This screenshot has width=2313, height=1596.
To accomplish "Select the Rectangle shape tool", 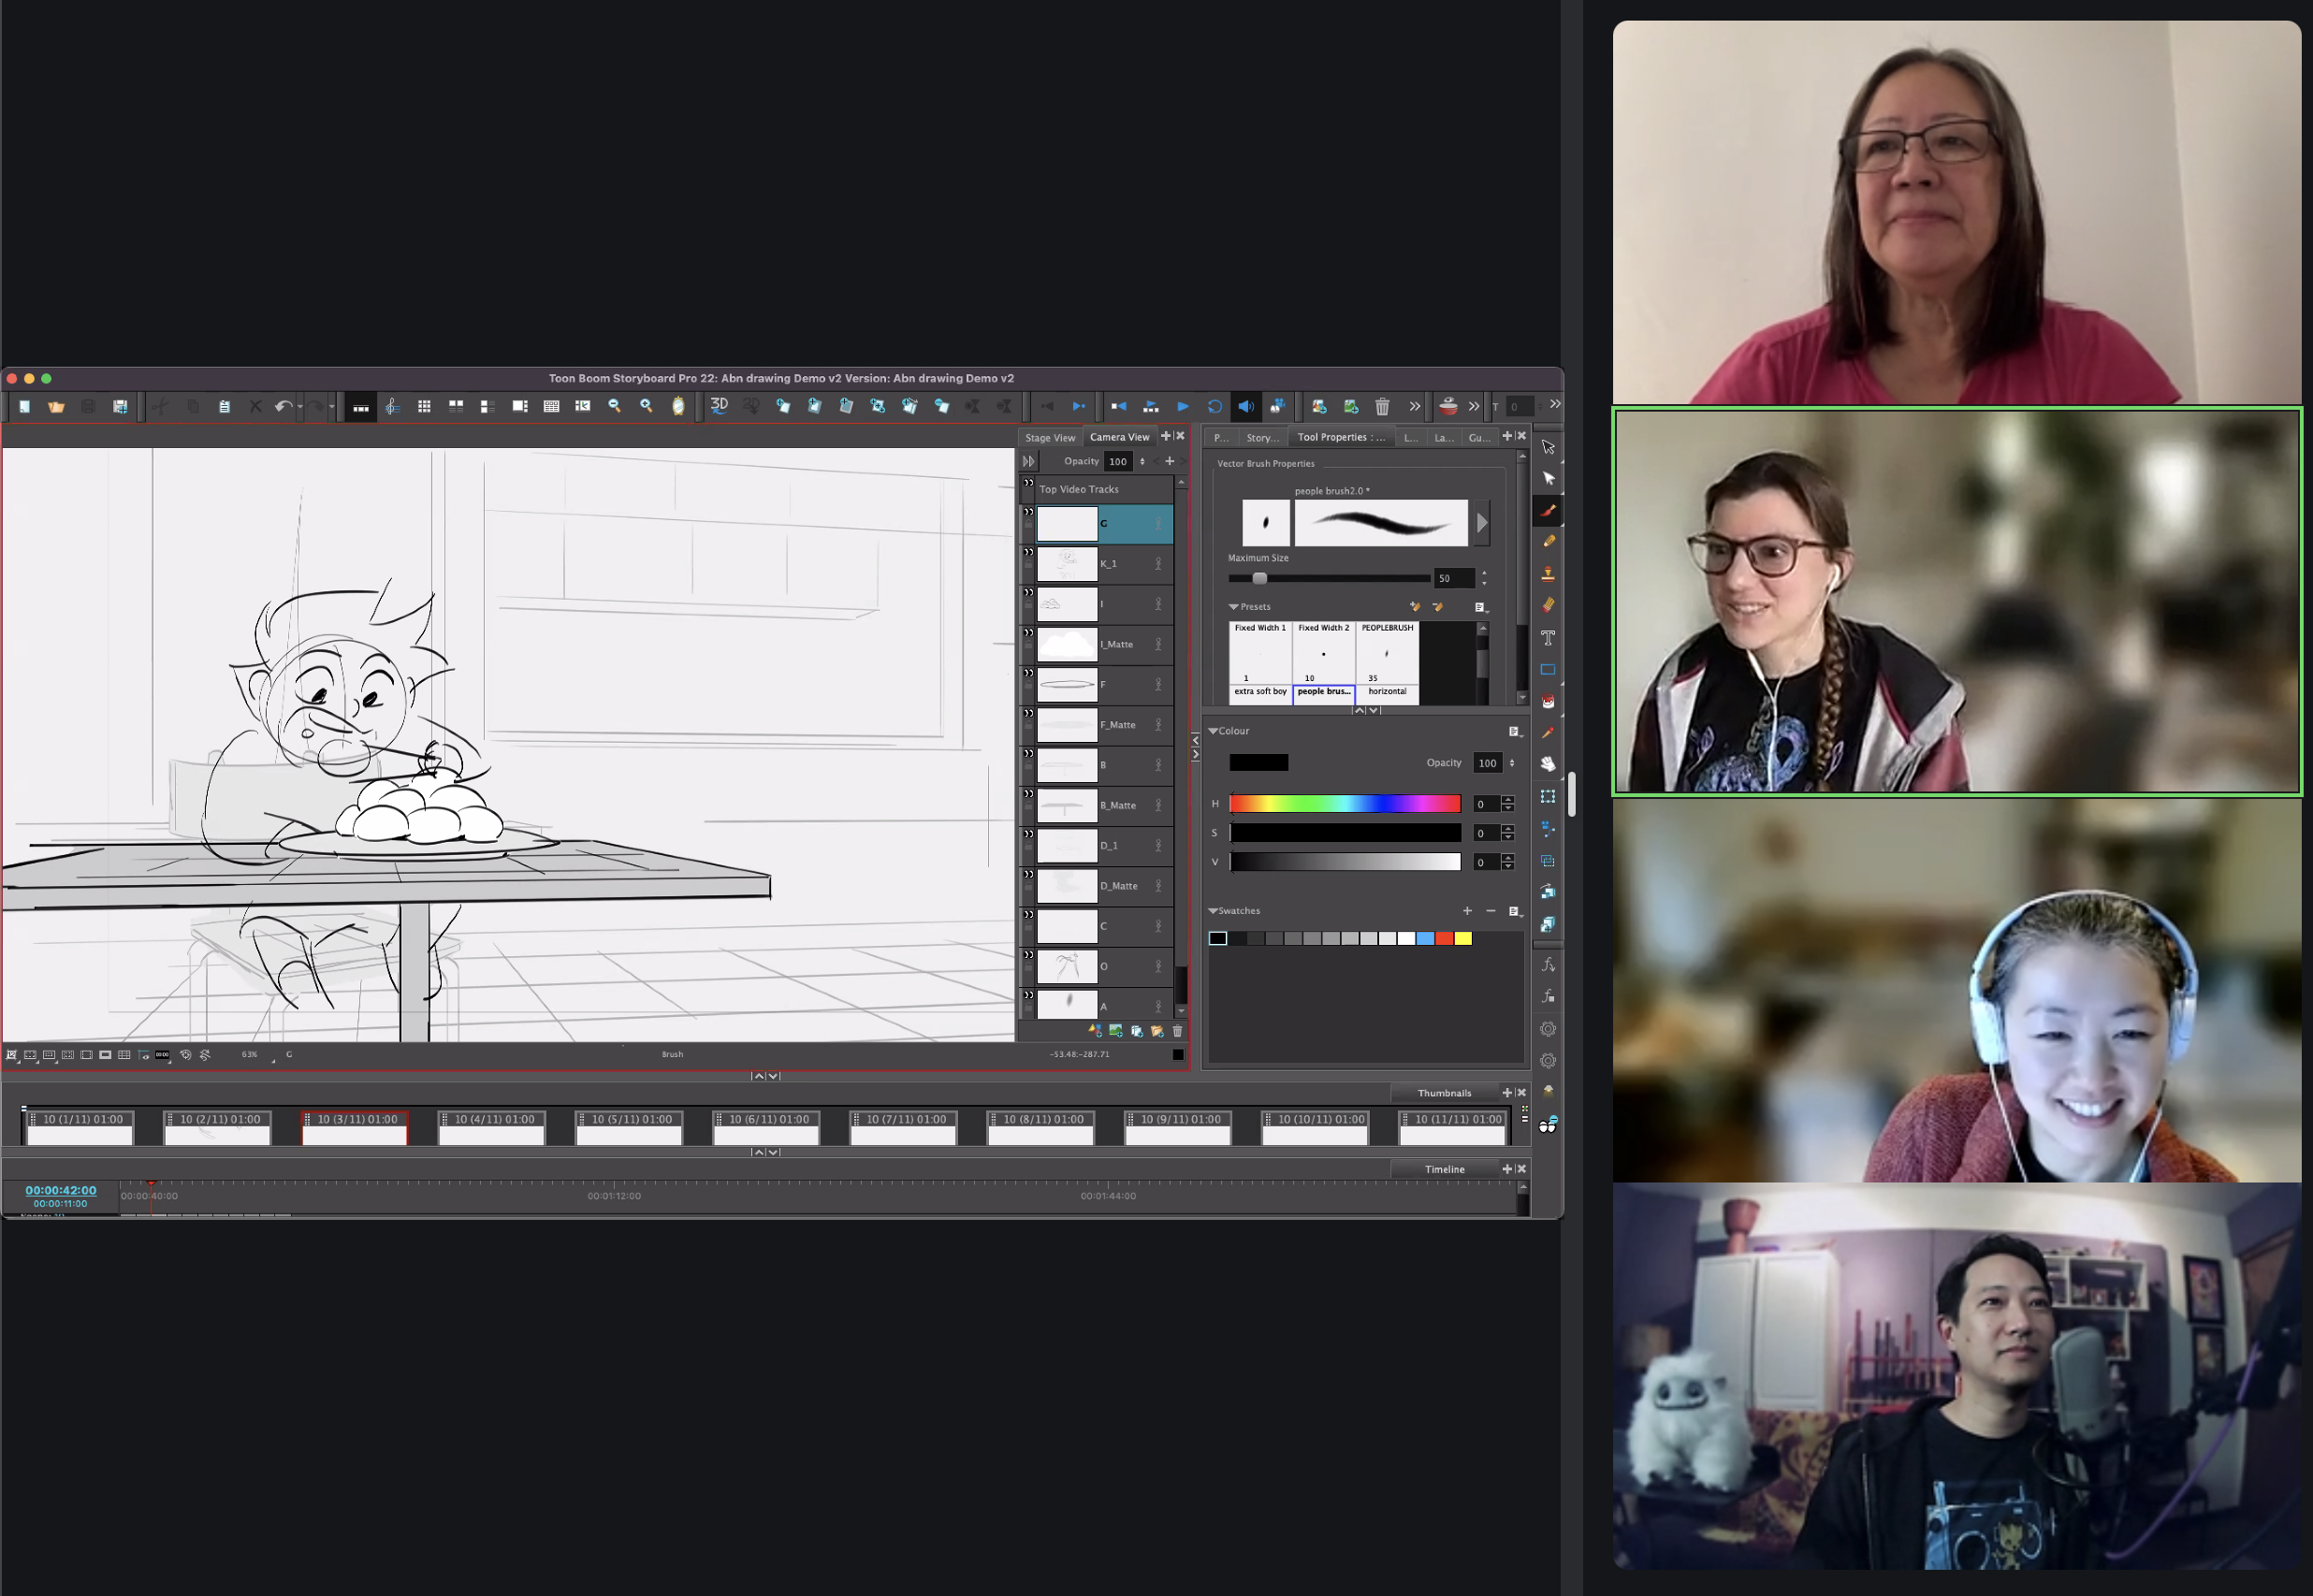I will pos(1548,669).
